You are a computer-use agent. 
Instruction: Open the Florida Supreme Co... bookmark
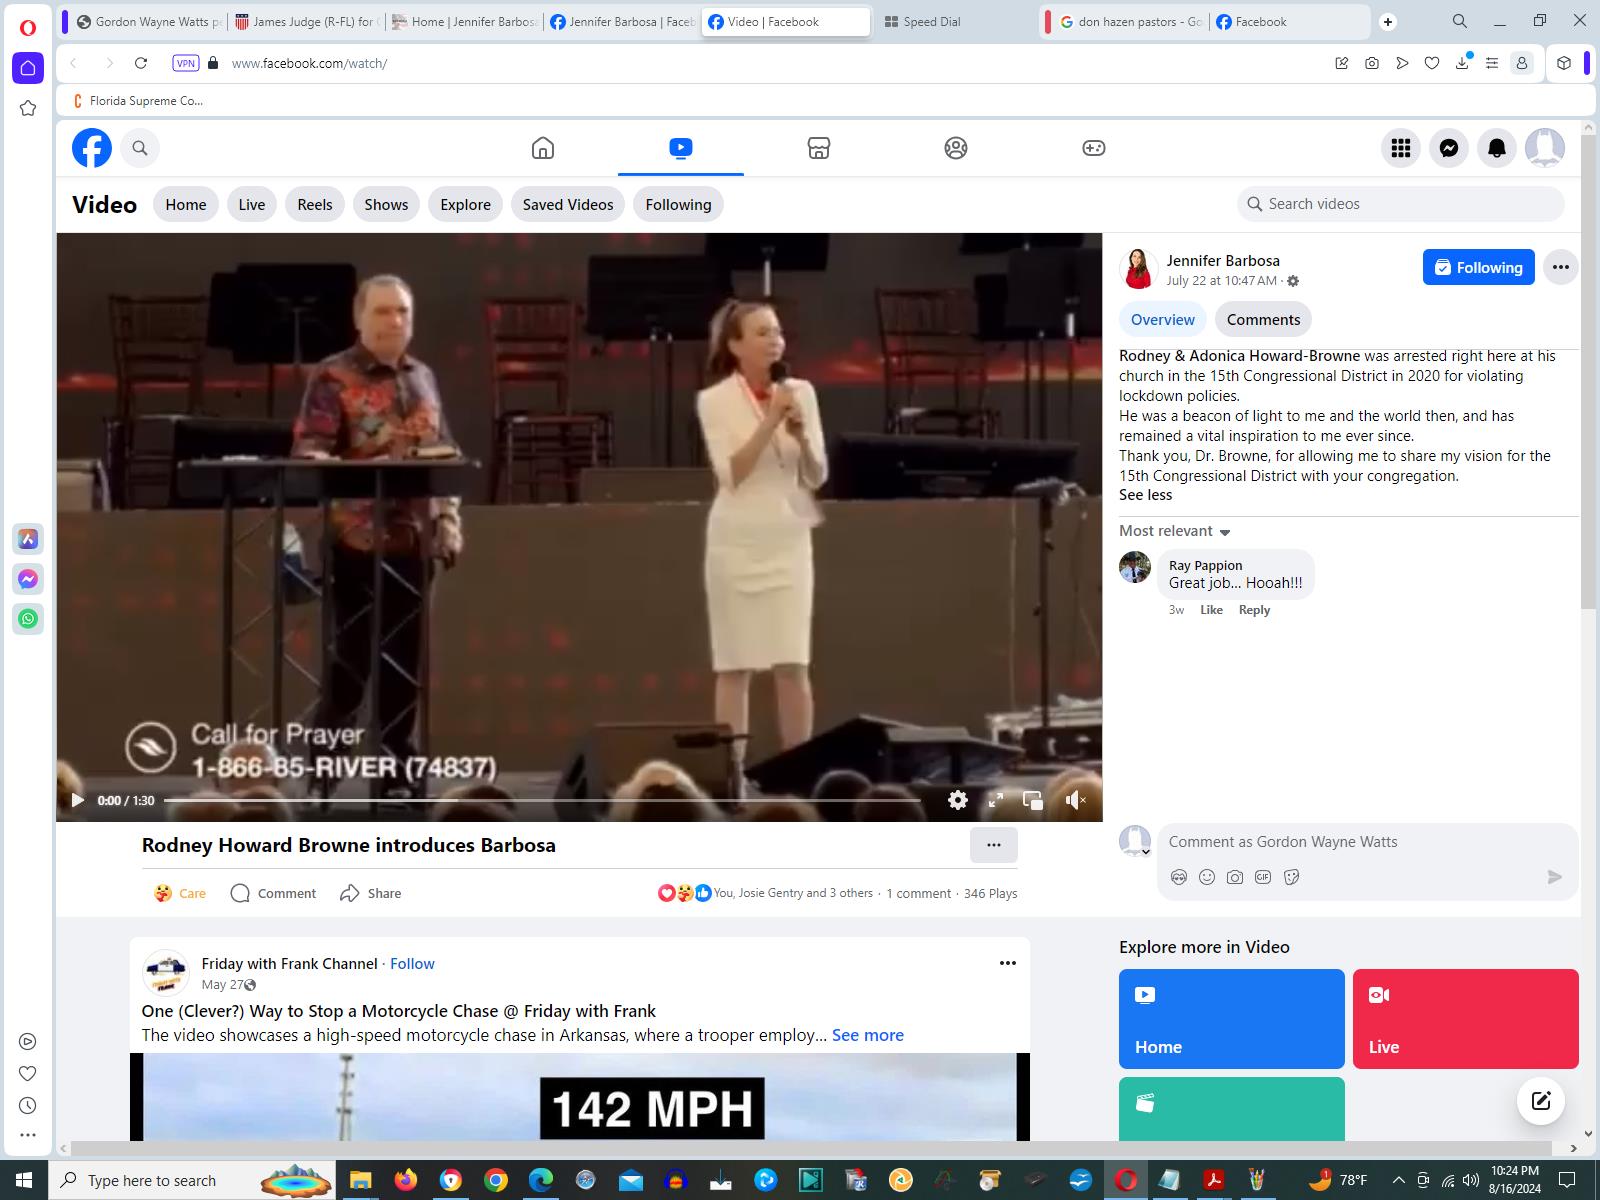(139, 100)
